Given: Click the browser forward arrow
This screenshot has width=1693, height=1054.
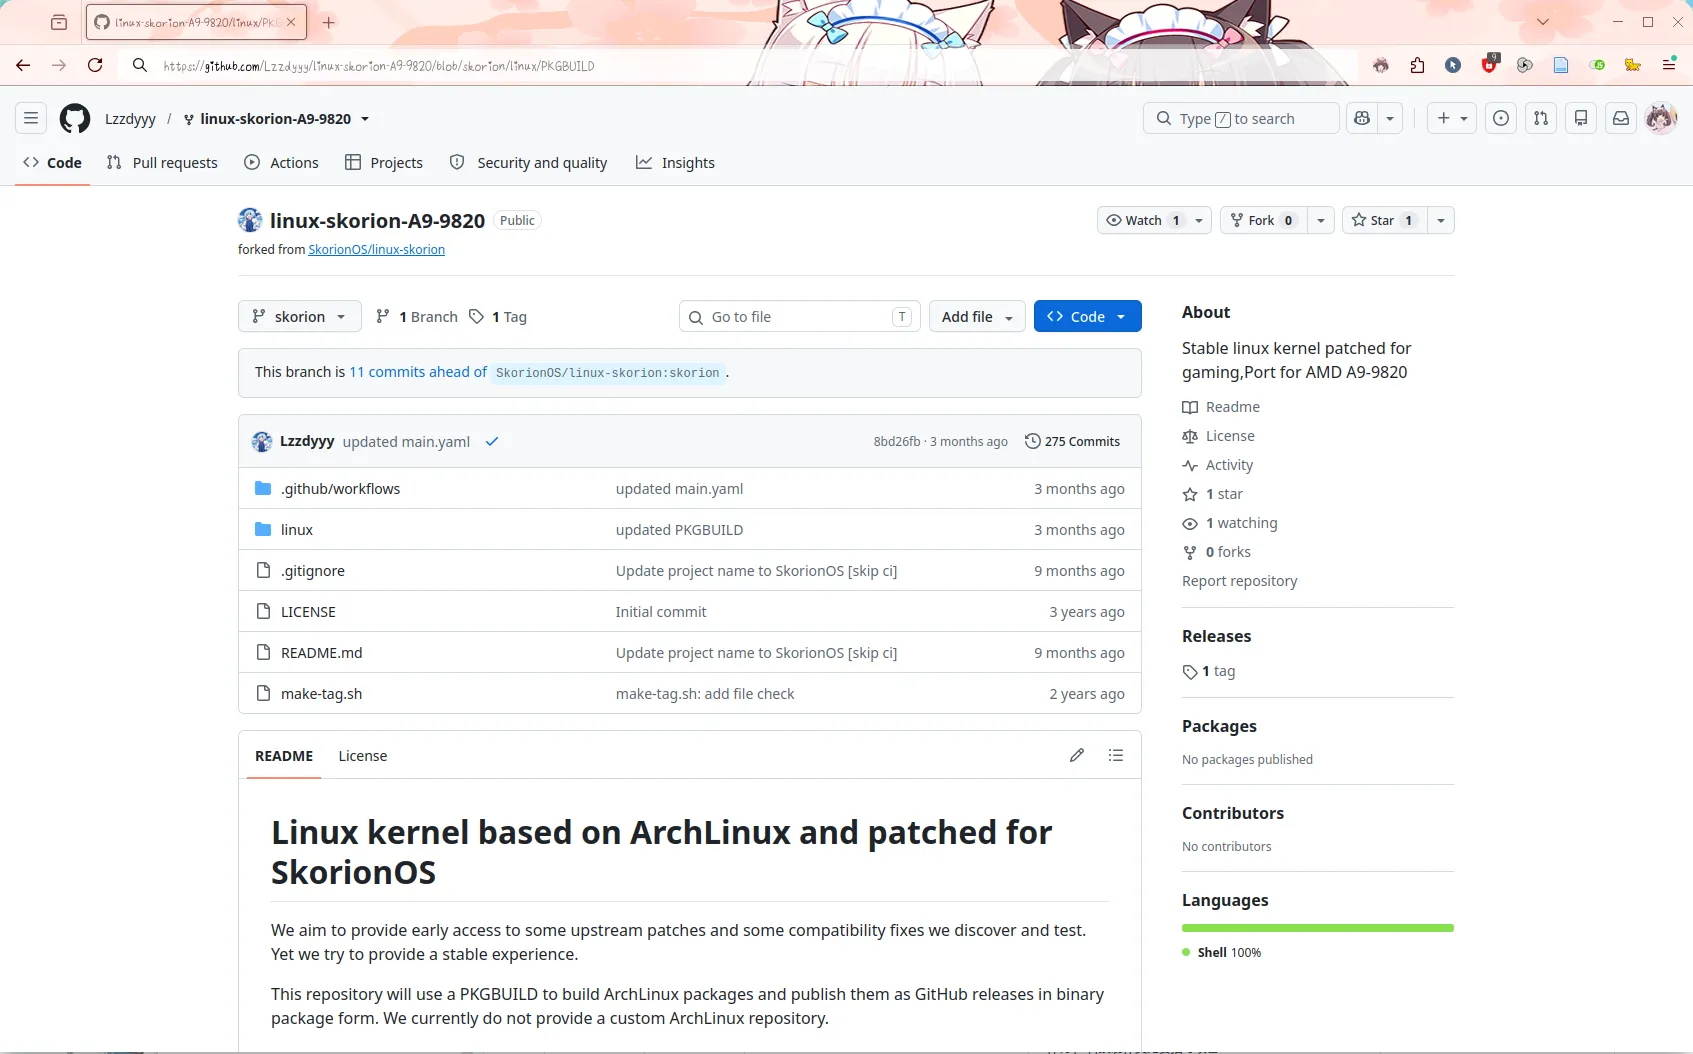Looking at the screenshot, I should pyautogui.click(x=59, y=65).
